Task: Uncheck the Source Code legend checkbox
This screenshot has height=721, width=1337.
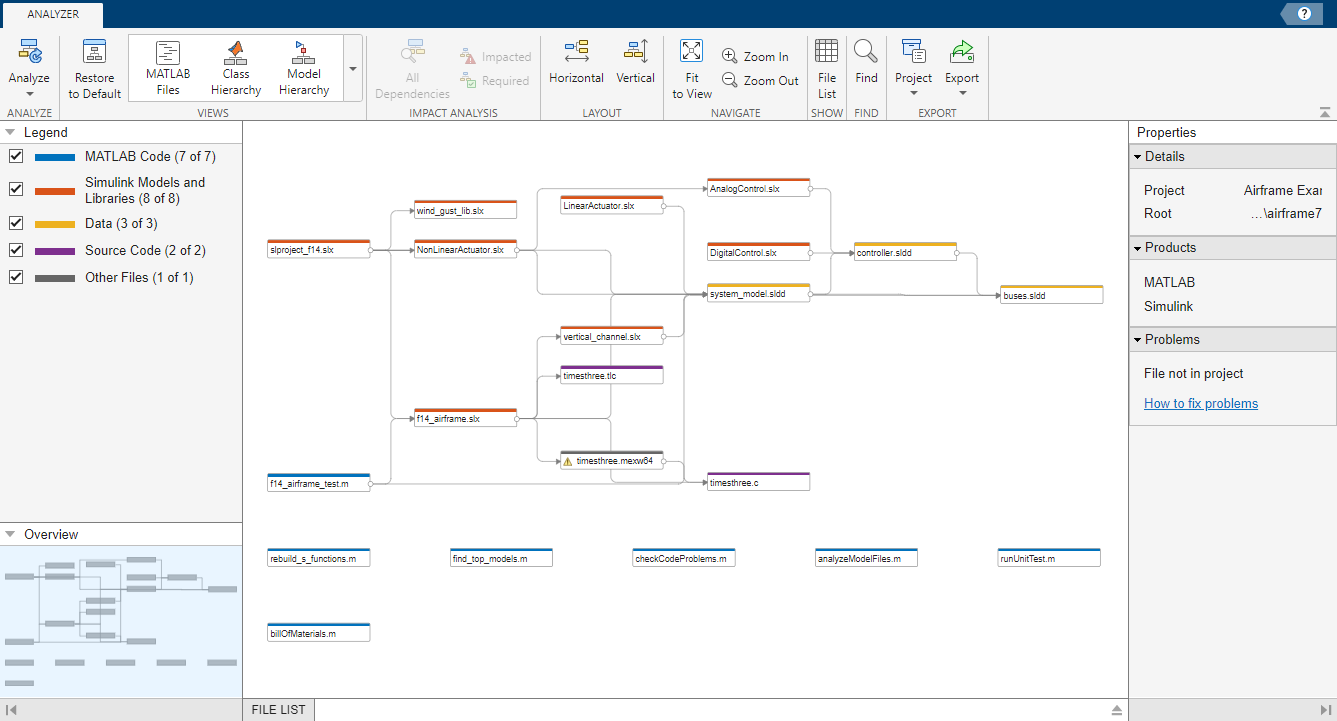Action: [16, 251]
